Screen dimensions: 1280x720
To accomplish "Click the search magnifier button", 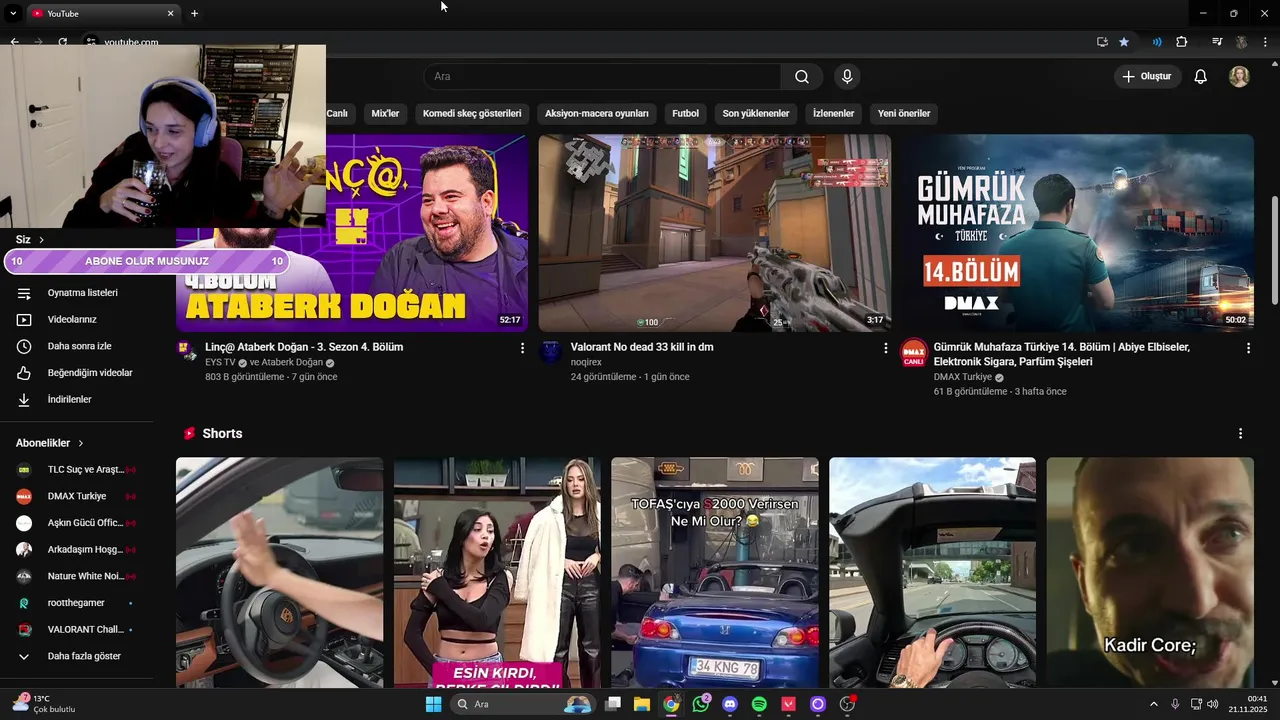I will [x=802, y=77].
